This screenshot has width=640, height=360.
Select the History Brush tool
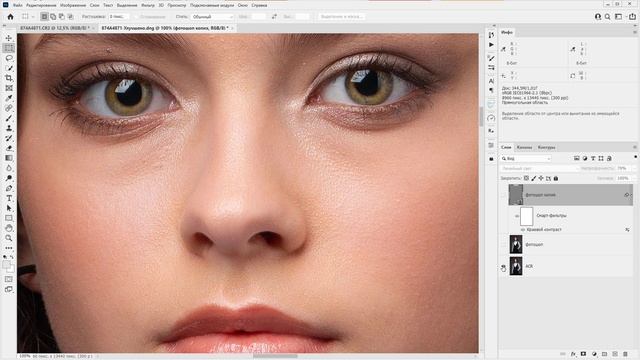(x=9, y=138)
